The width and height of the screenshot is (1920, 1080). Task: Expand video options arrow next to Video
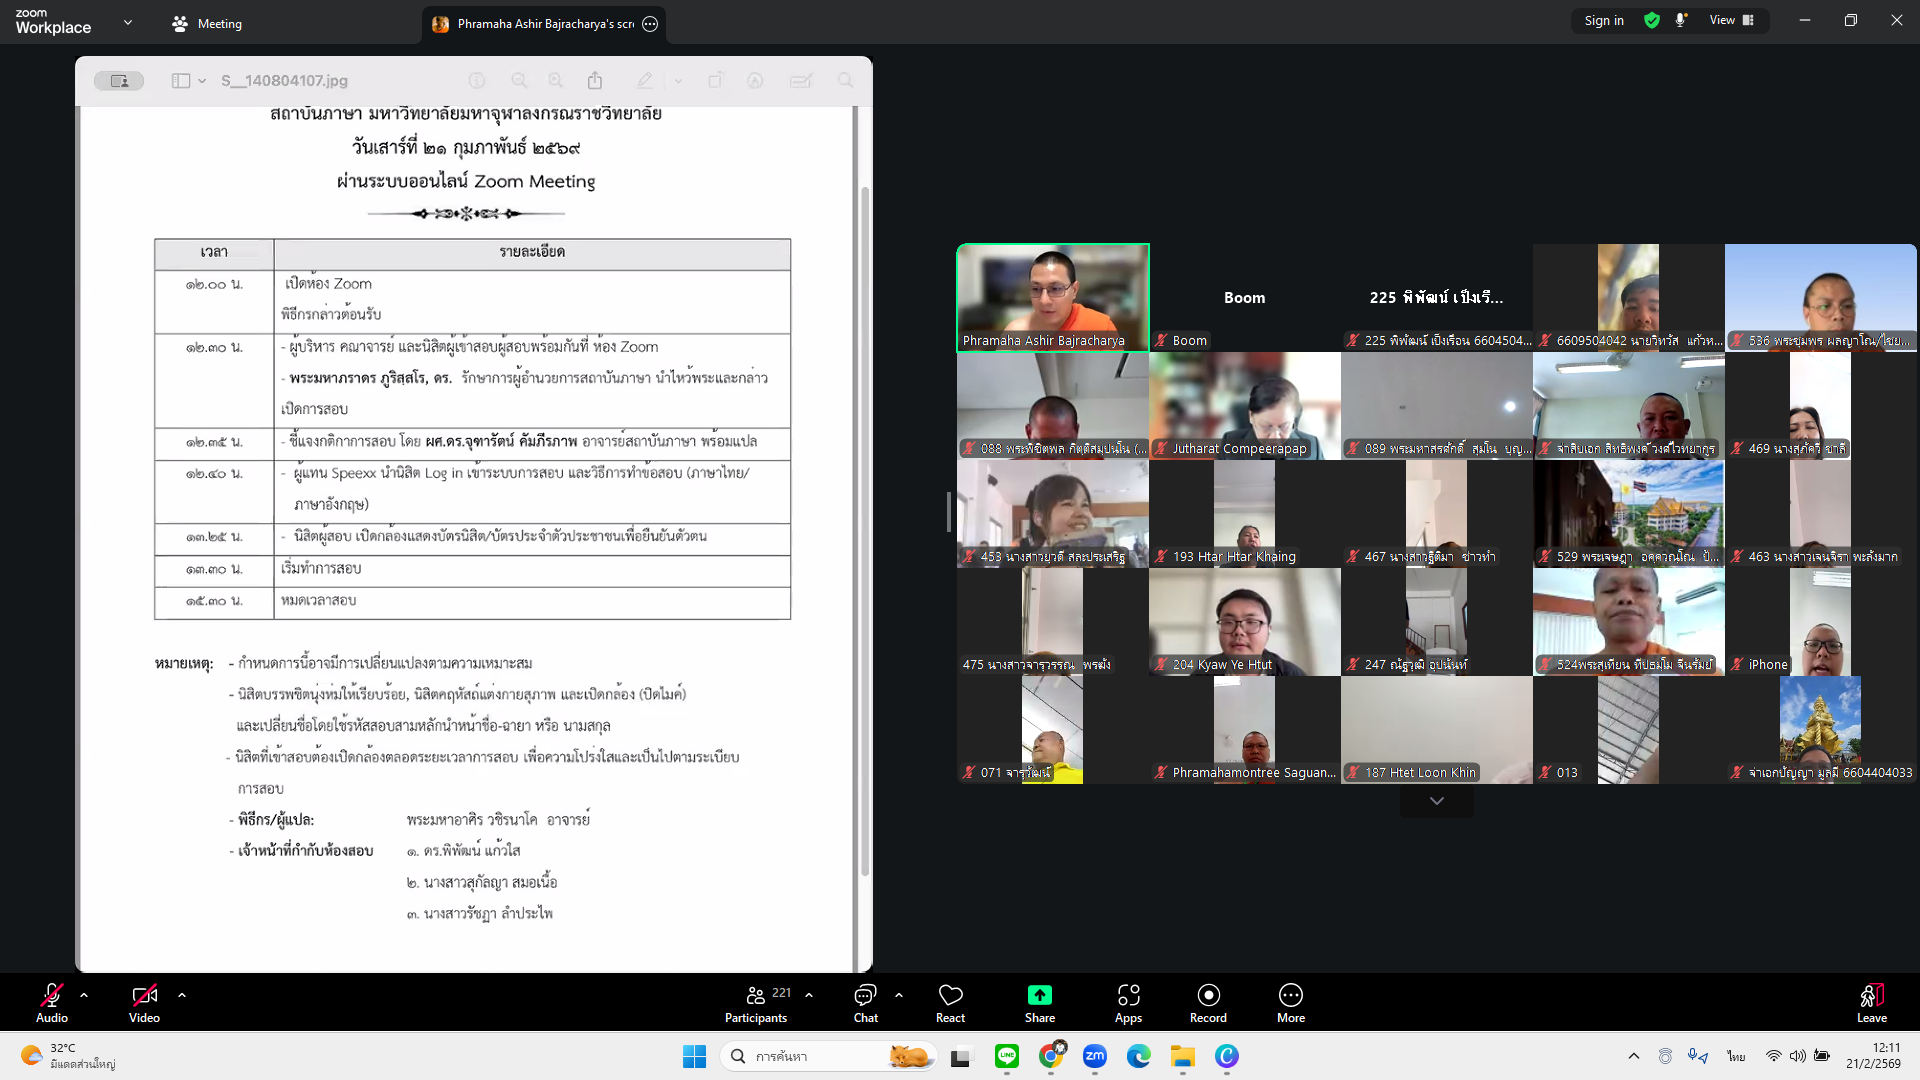pyautogui.click(x=182, y=995)
